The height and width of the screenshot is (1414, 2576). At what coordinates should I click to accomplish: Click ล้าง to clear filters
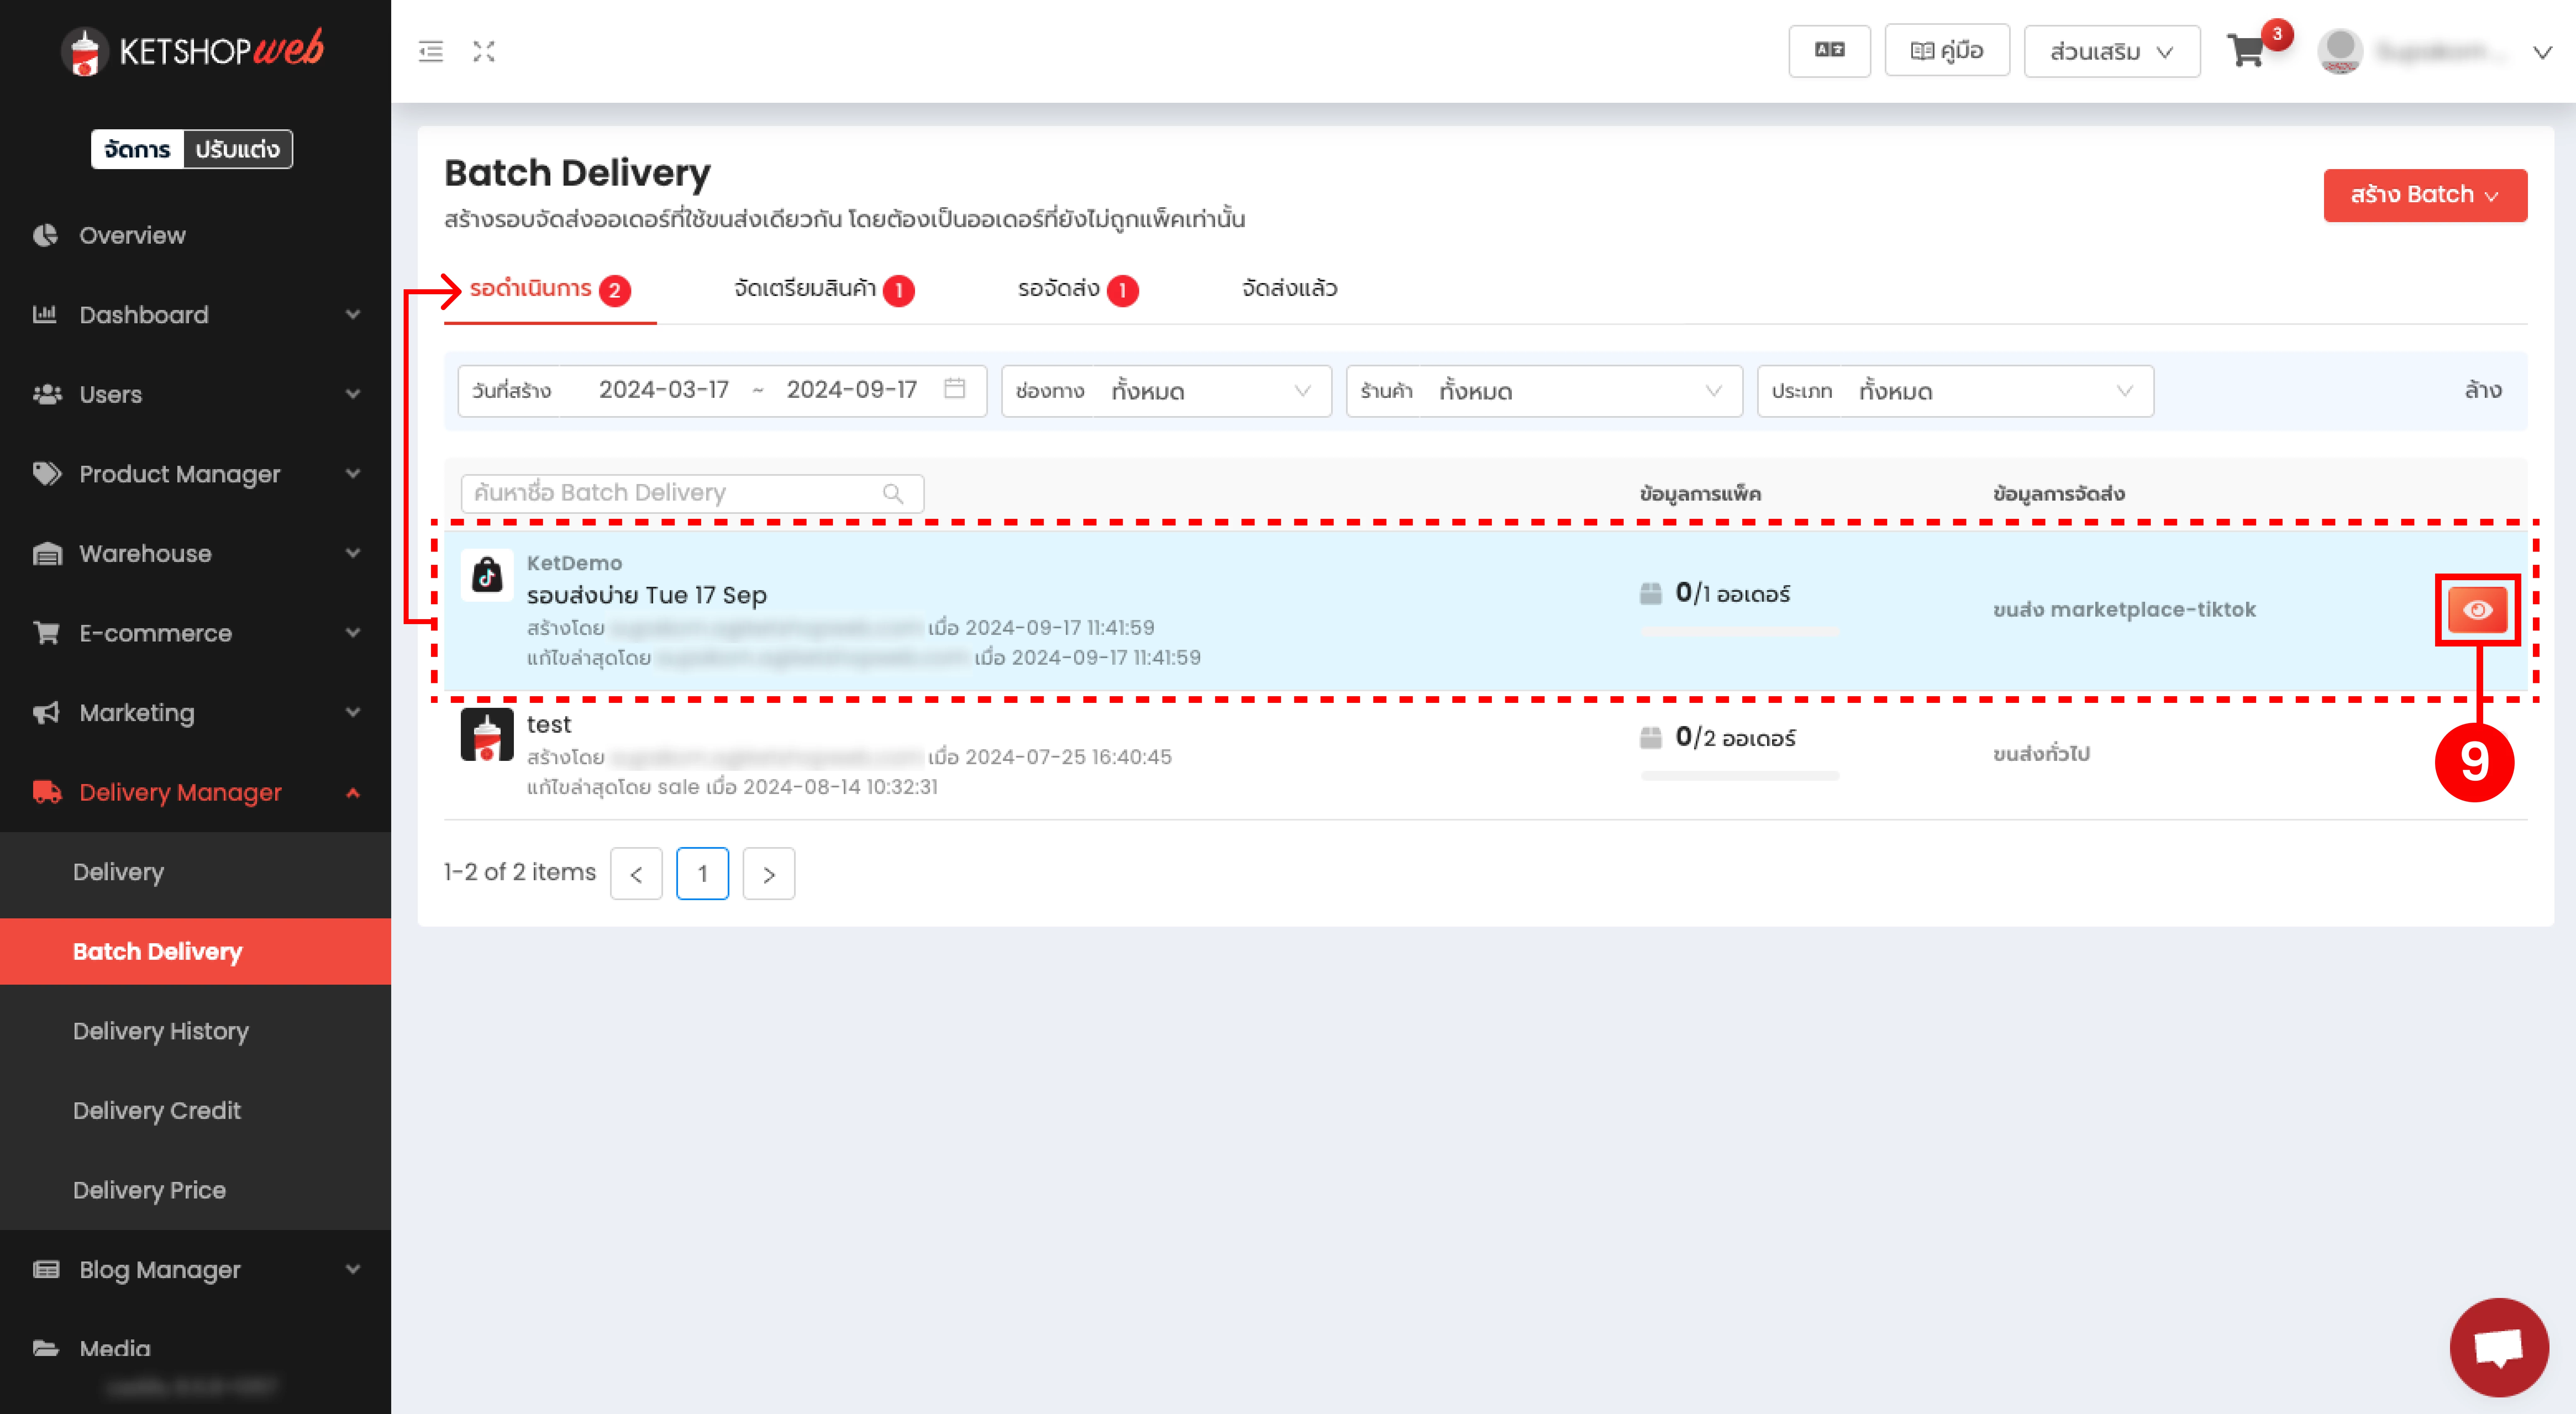tap(2483, 390)
